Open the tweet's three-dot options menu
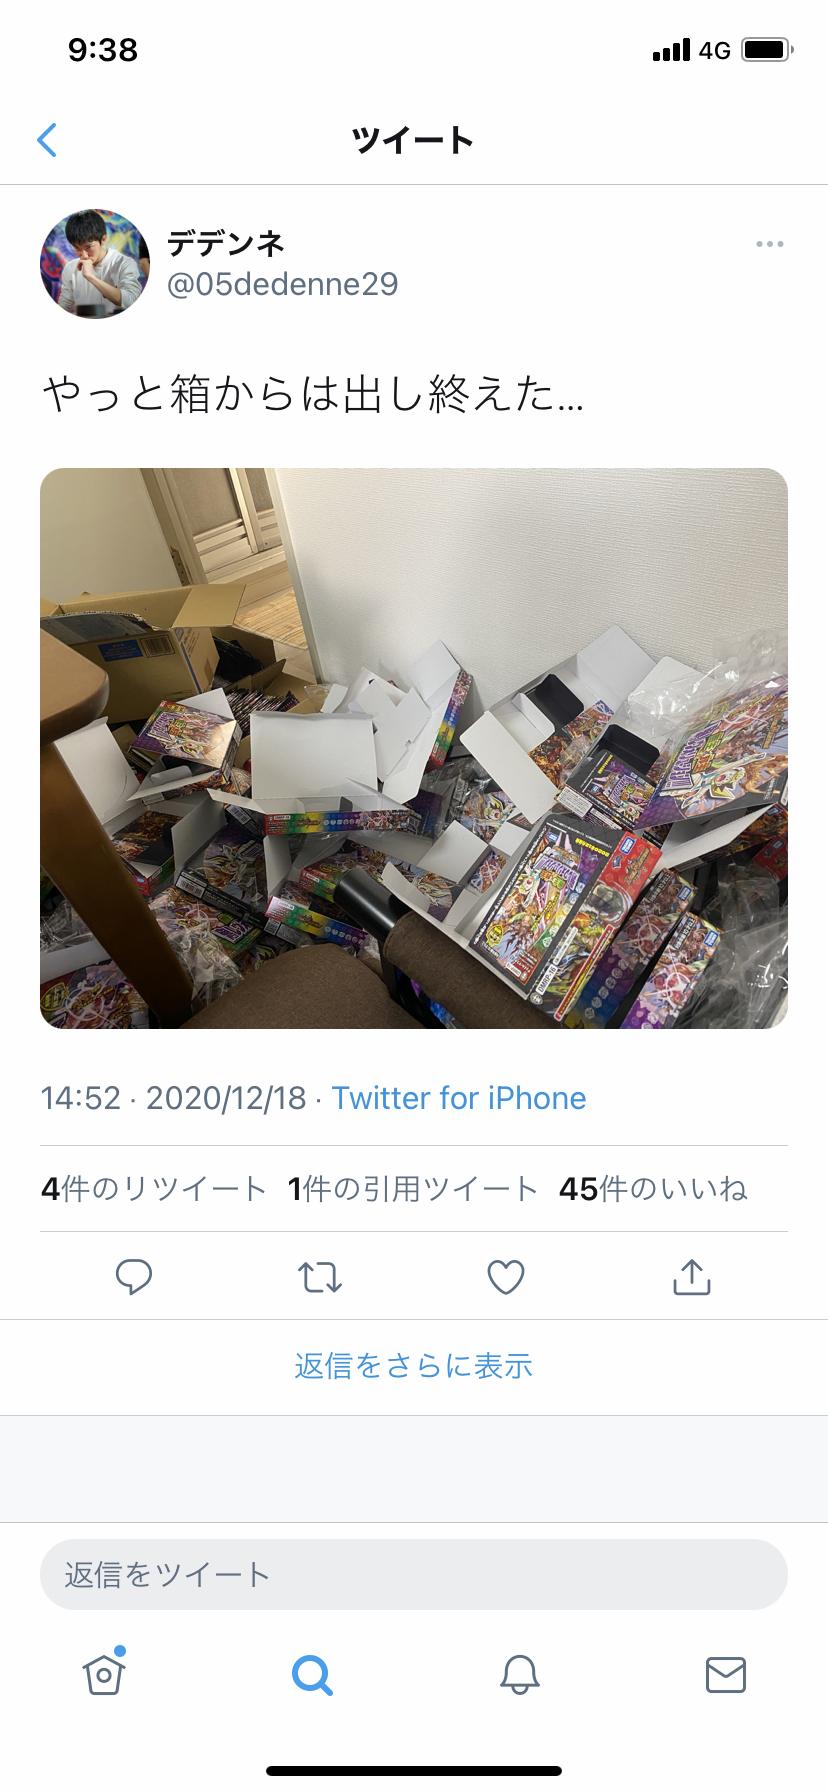 tap(769, 244)
